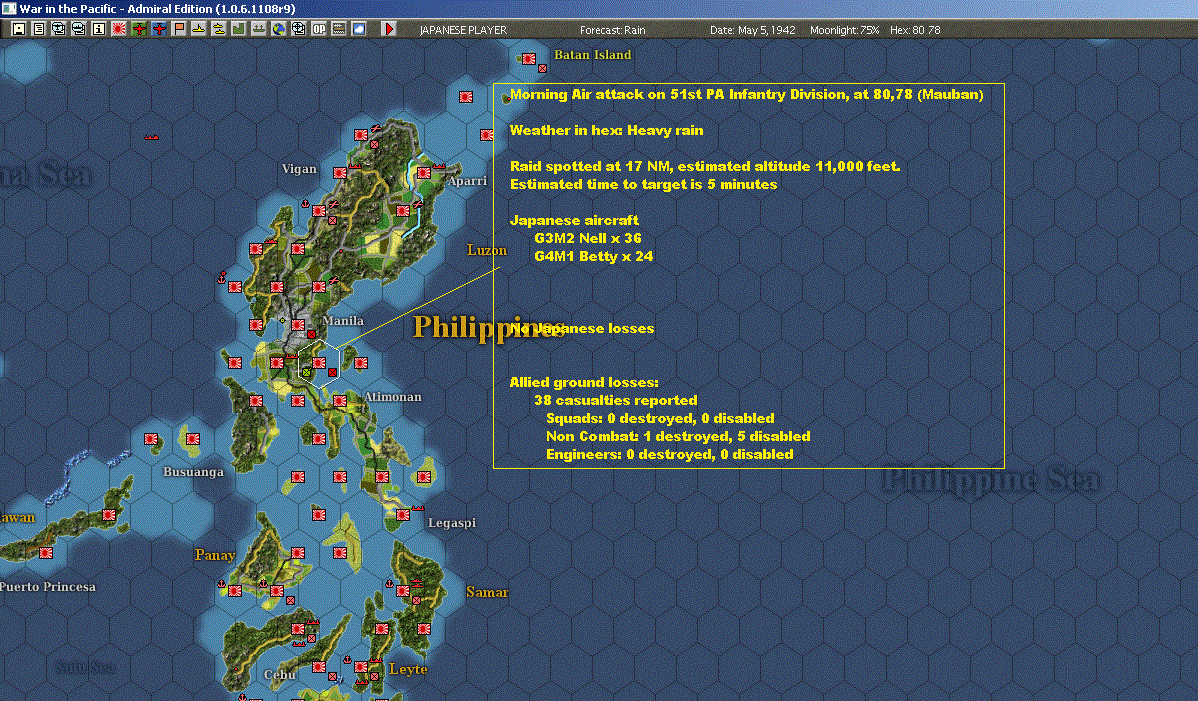Select Japanese flag marker at Batan Island
This screenshot has height=701, width=1198.
pos(528,58)
